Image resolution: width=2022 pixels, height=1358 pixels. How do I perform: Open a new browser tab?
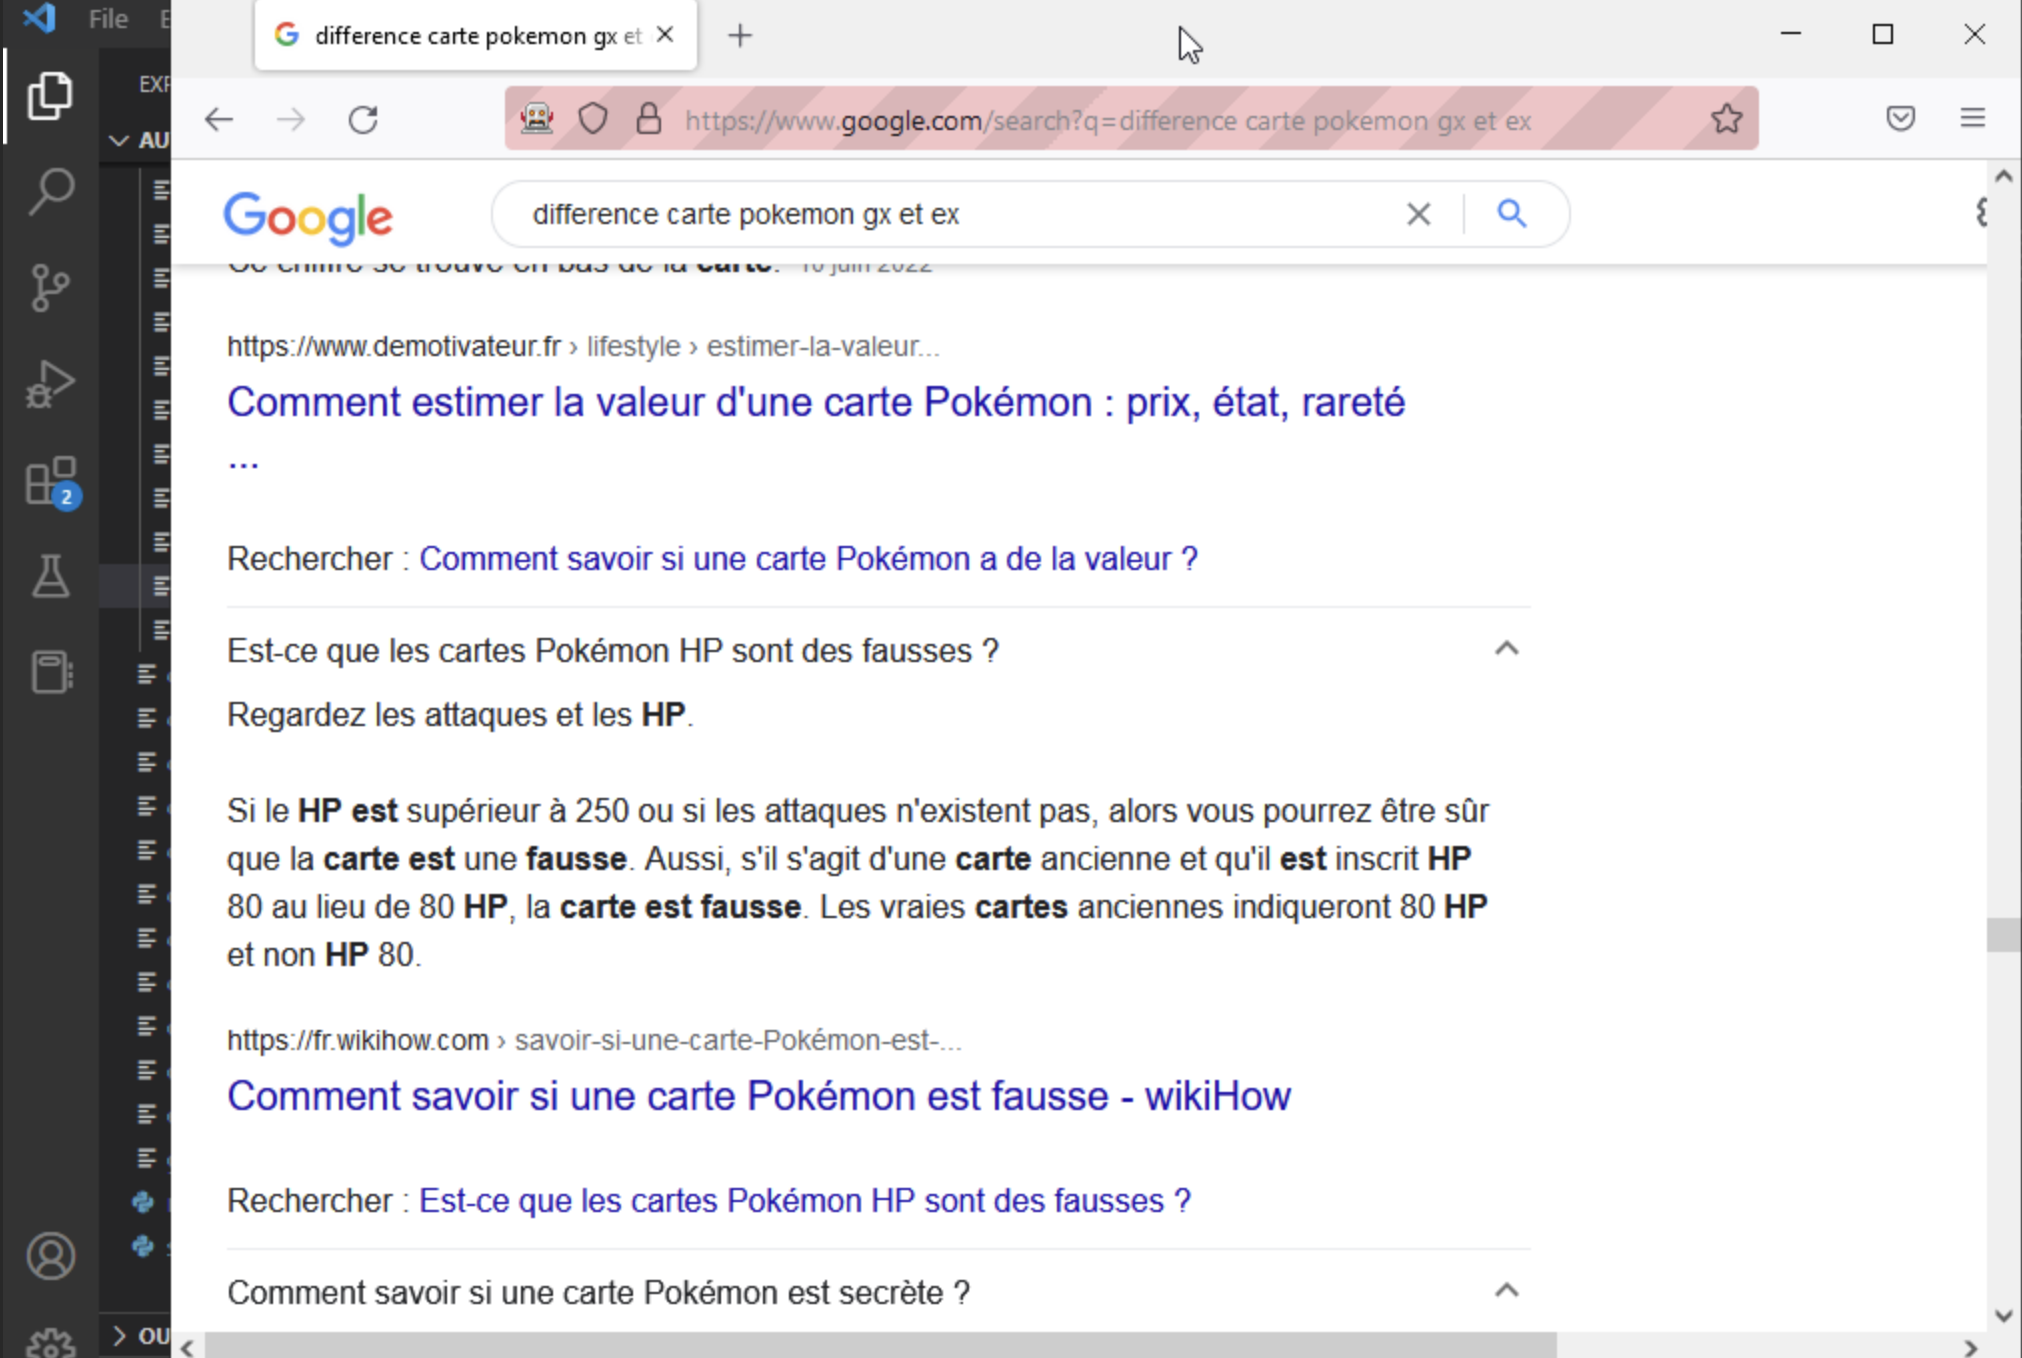tap(740, 36)
